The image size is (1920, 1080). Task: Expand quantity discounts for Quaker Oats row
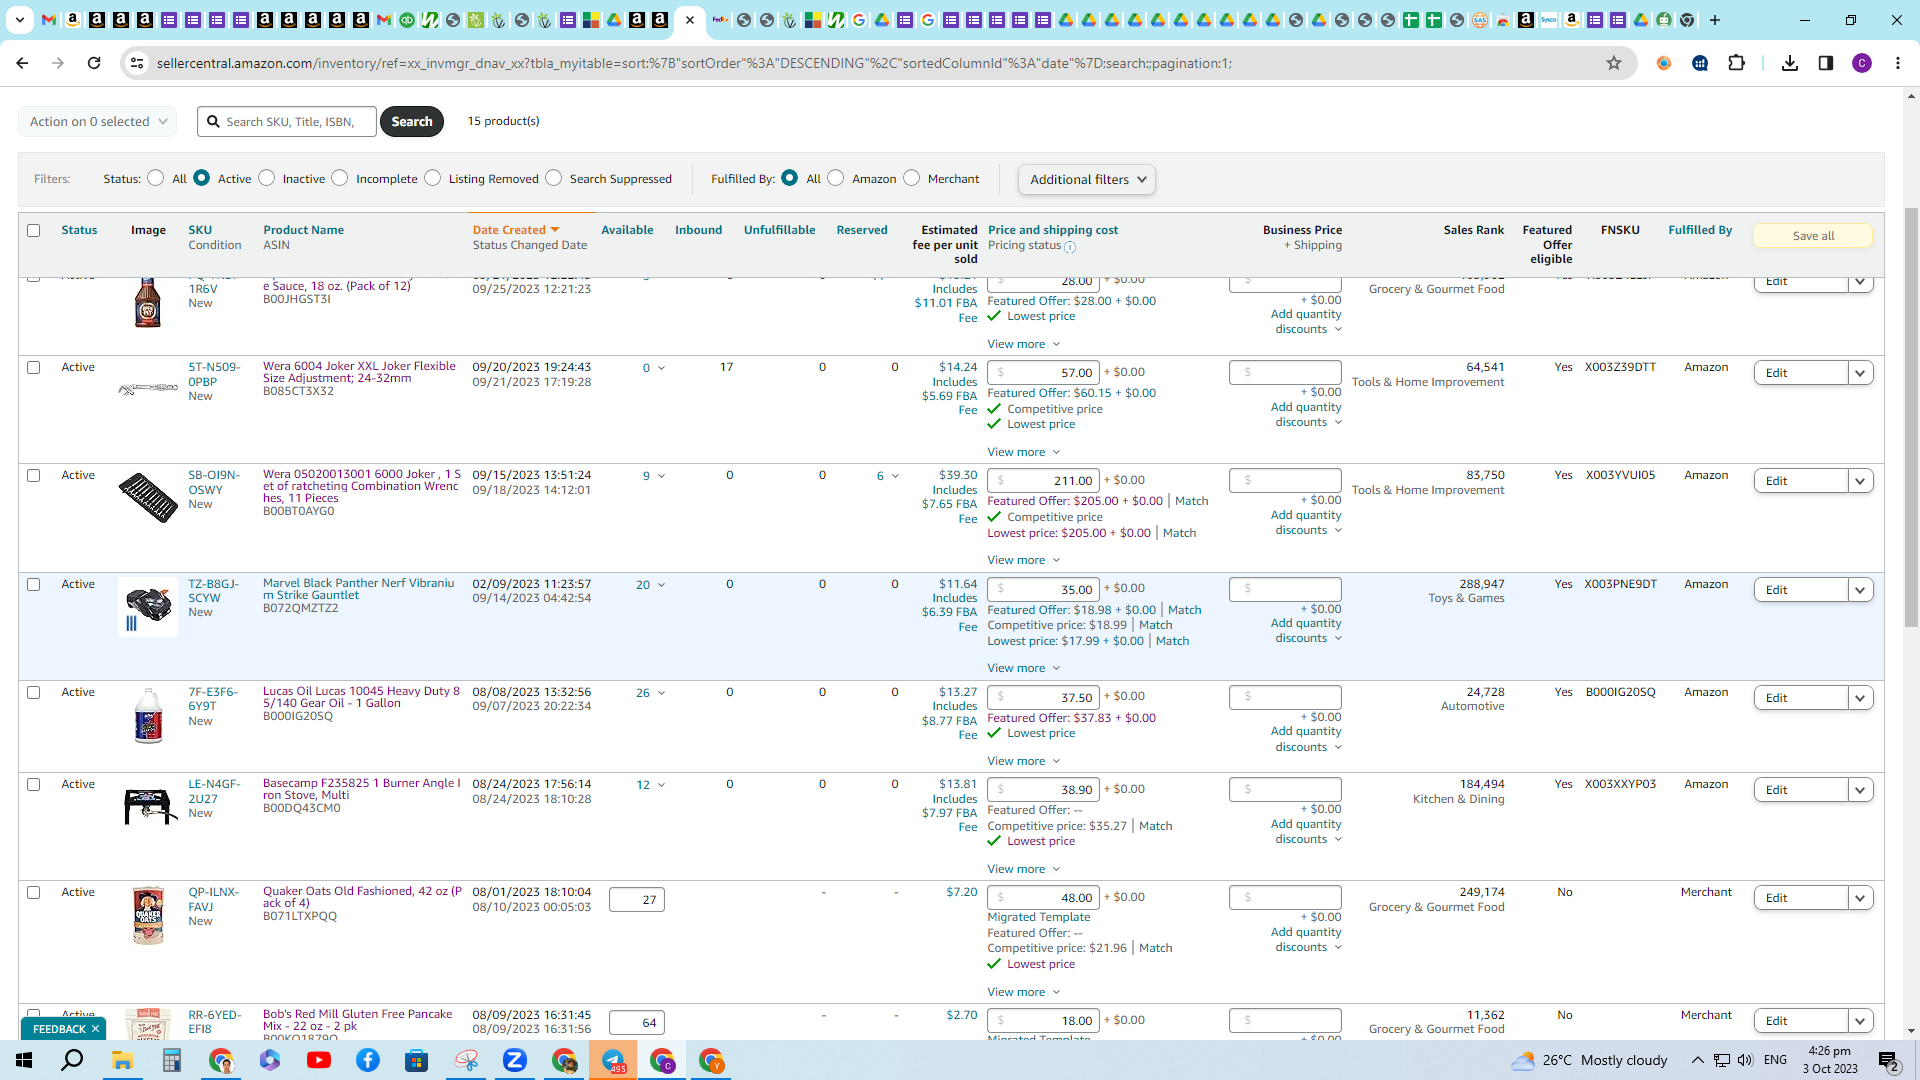(1307, 939)
